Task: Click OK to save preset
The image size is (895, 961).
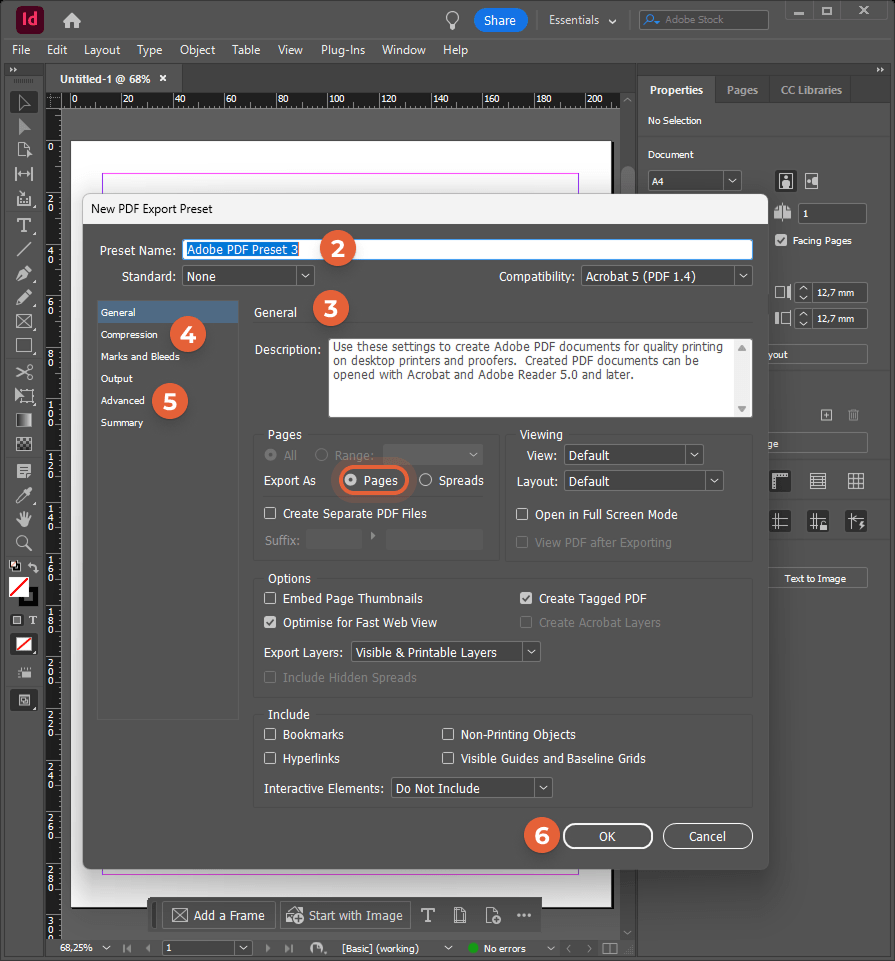Action: [x=607, y=837]
